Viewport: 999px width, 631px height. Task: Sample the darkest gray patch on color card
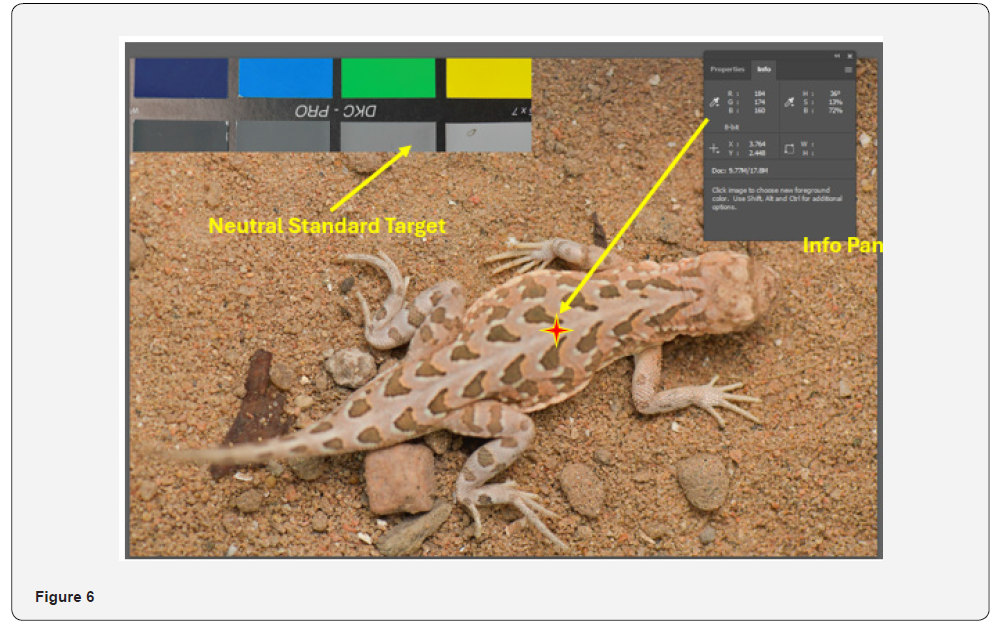180,136
